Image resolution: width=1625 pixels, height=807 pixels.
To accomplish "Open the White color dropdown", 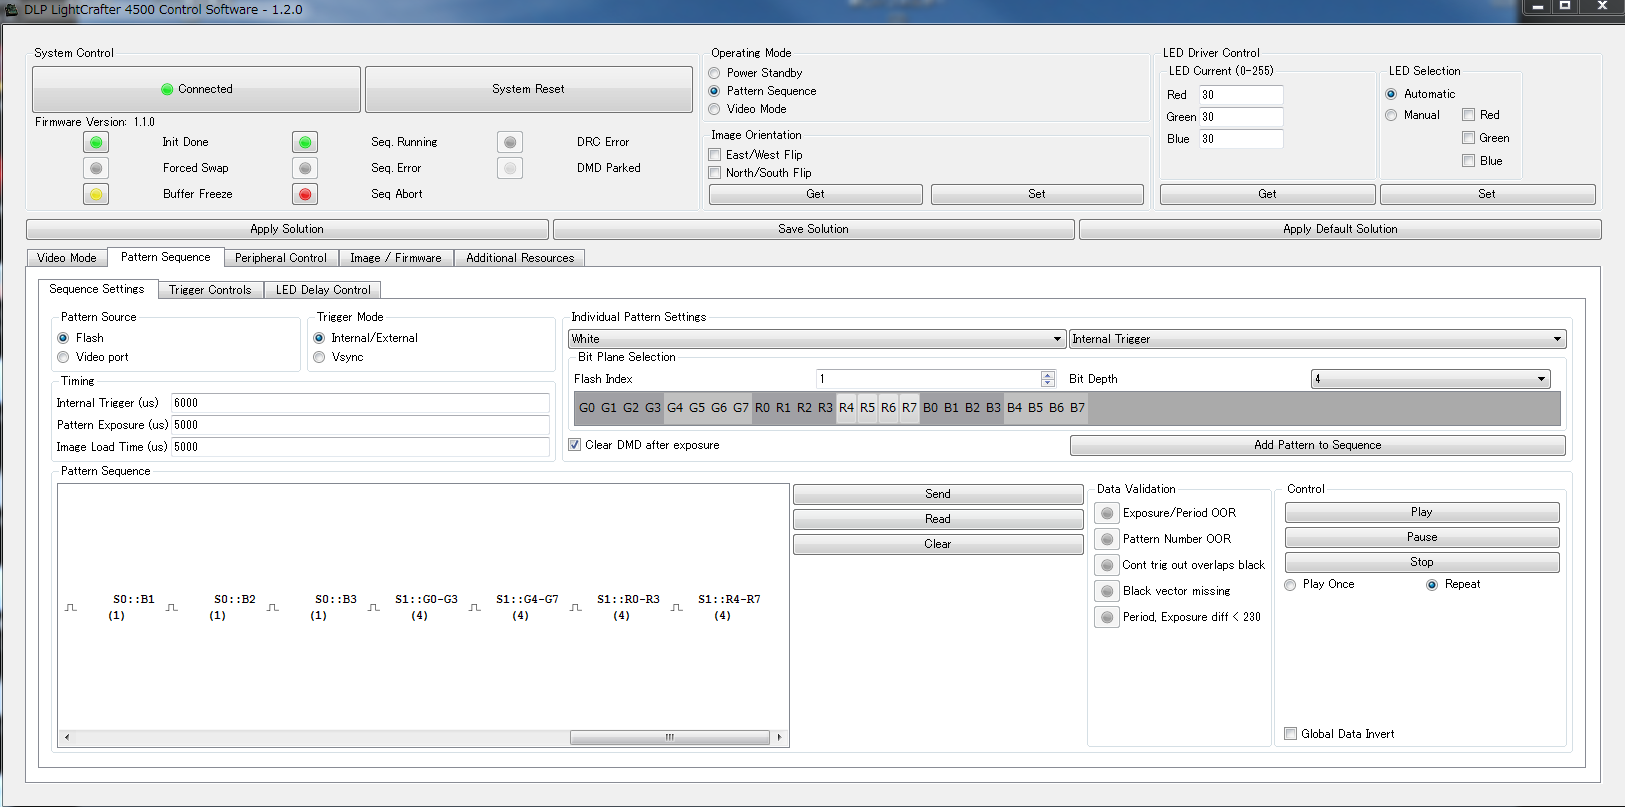I will click(x=817, y=339).
